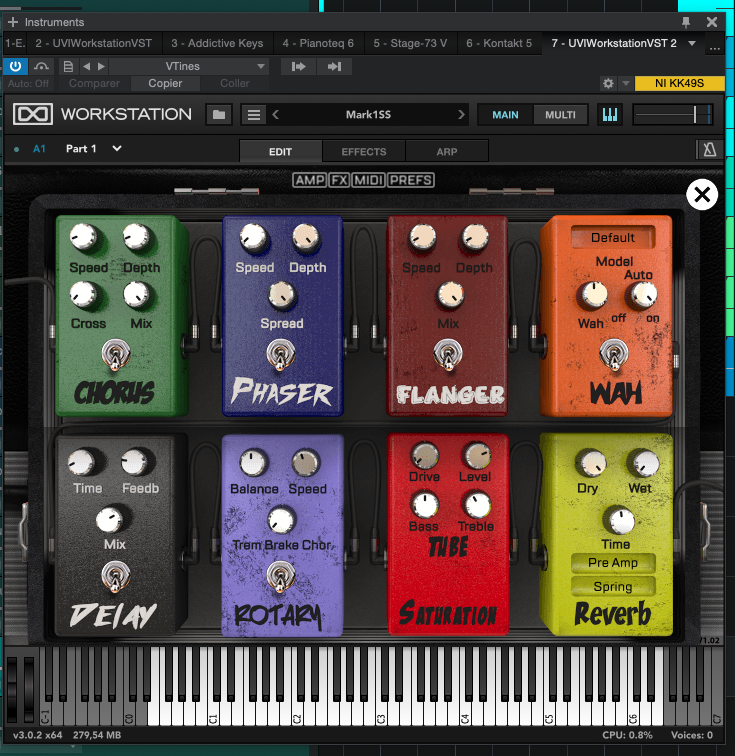Open dropdown on 7 - UVIWorkstationVST 2 tab
Screen dimensions: 735x756
[692, 43]
